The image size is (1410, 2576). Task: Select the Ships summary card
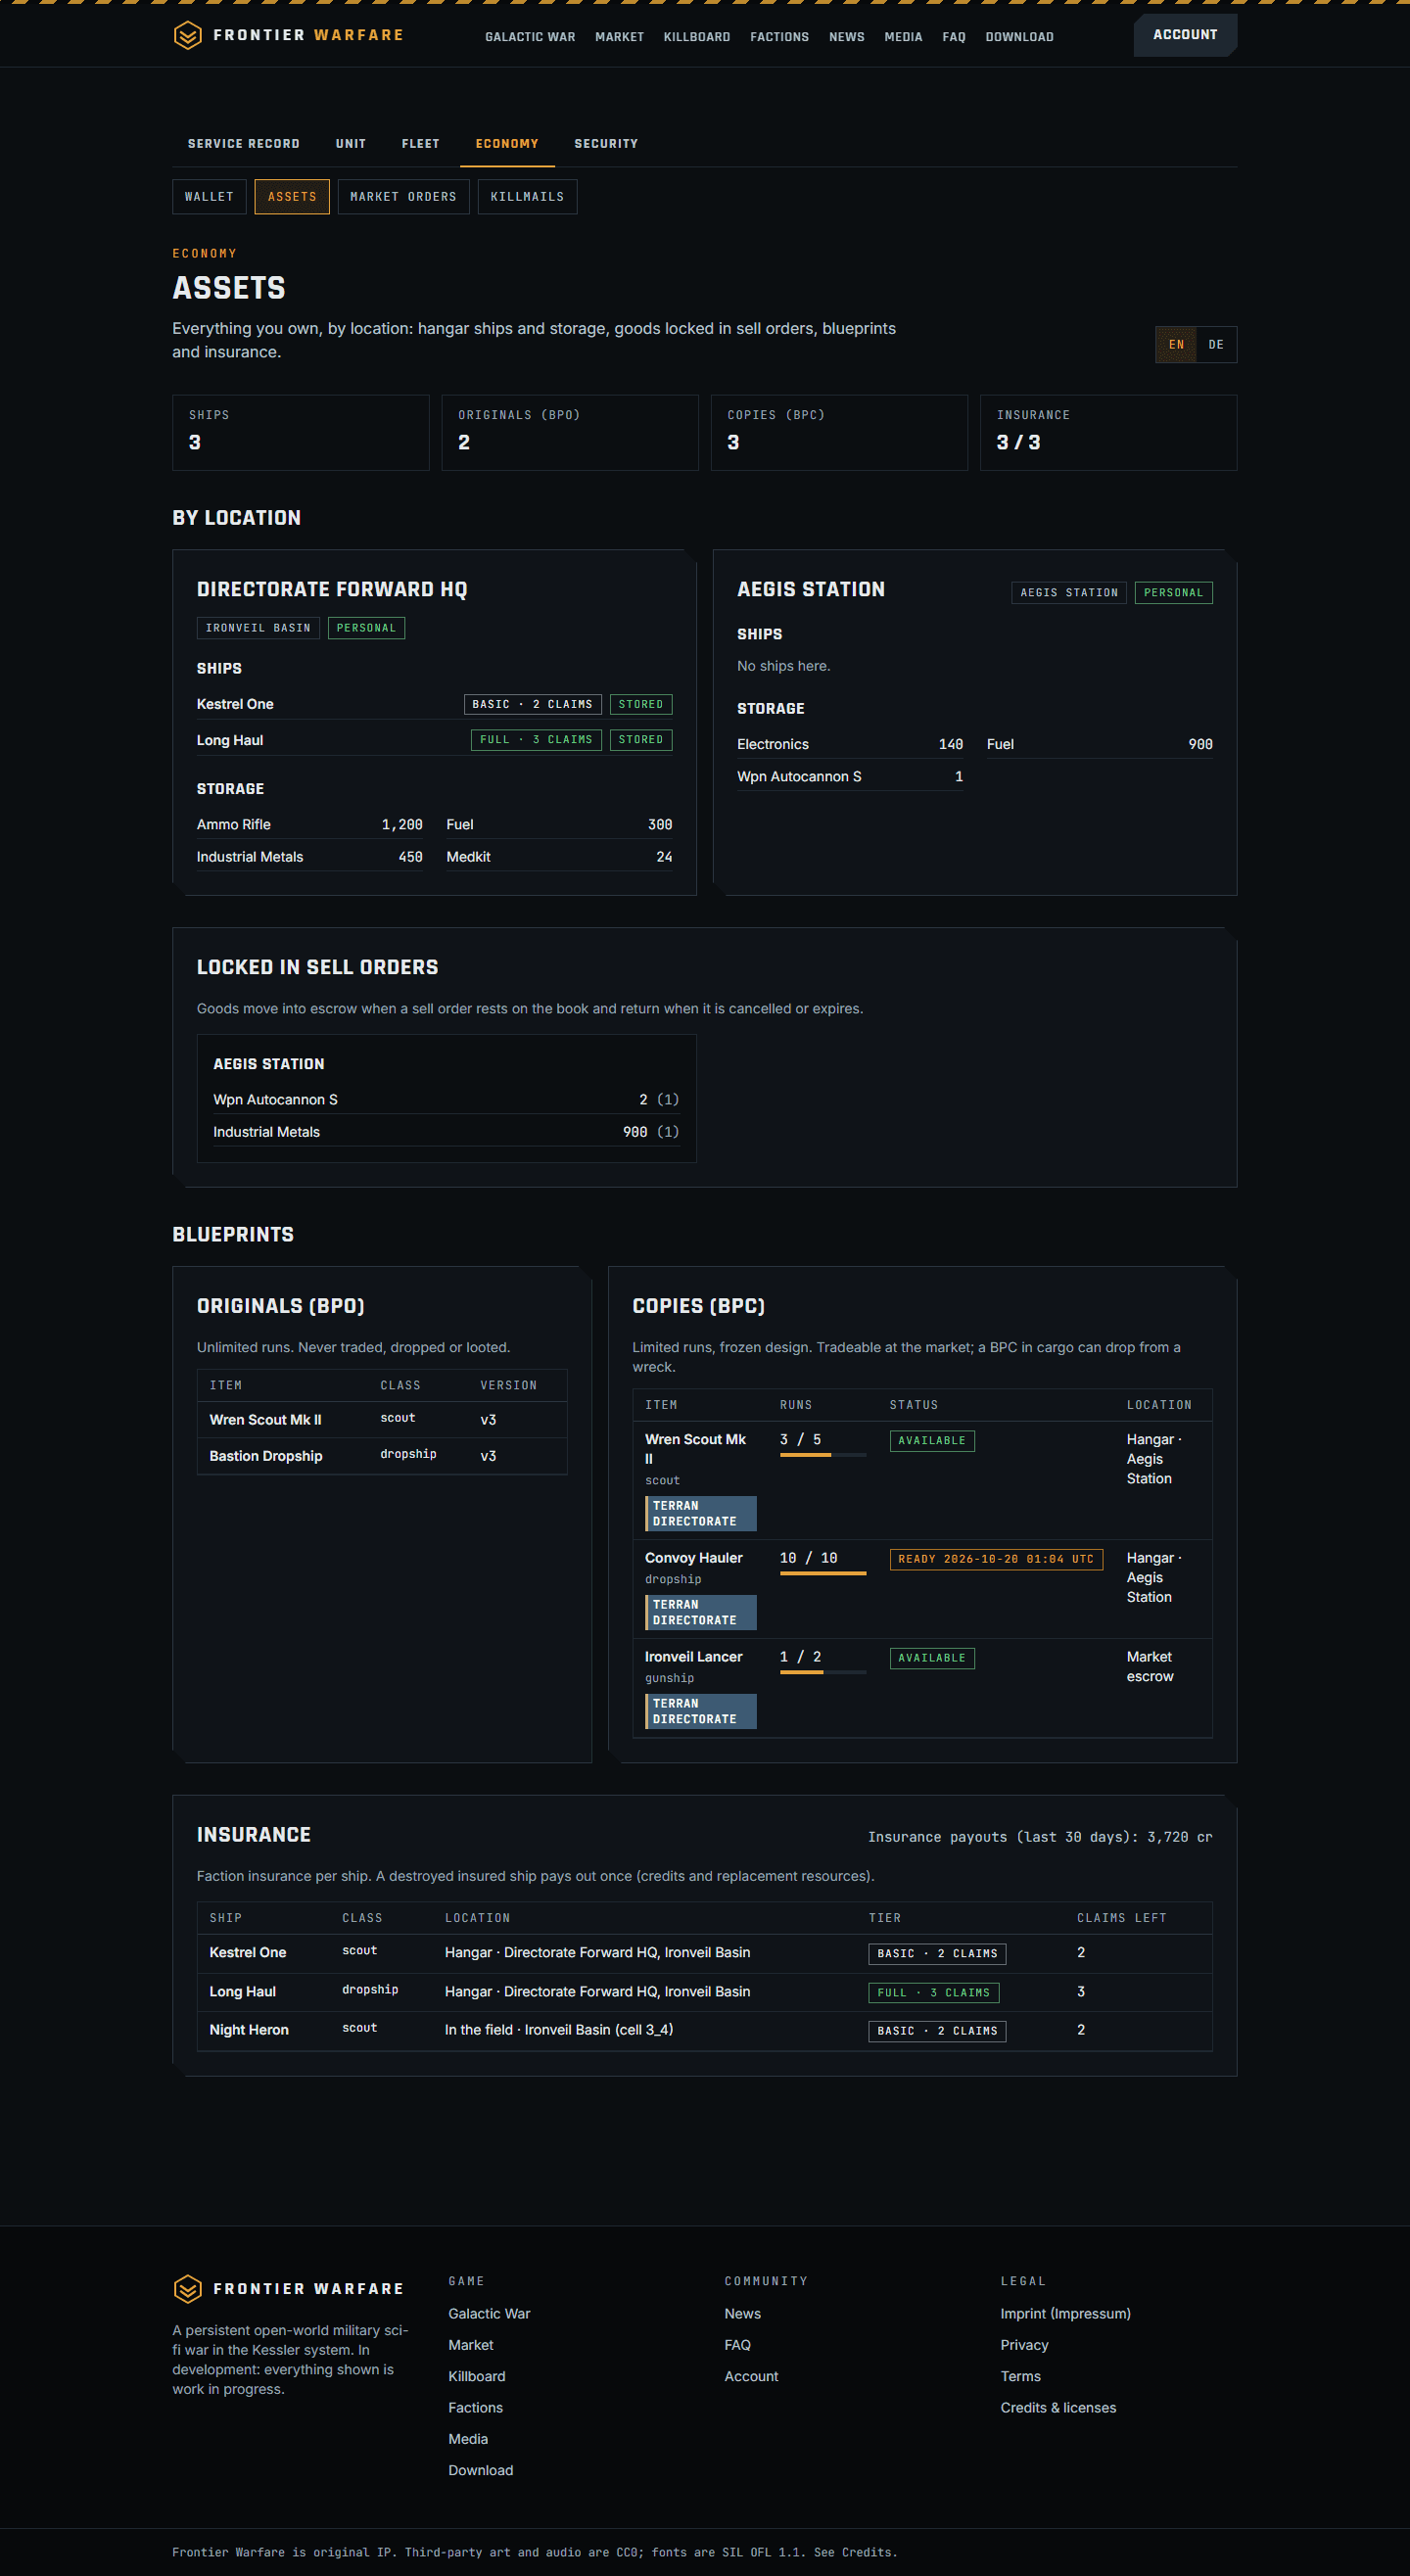tap(301, 433)
